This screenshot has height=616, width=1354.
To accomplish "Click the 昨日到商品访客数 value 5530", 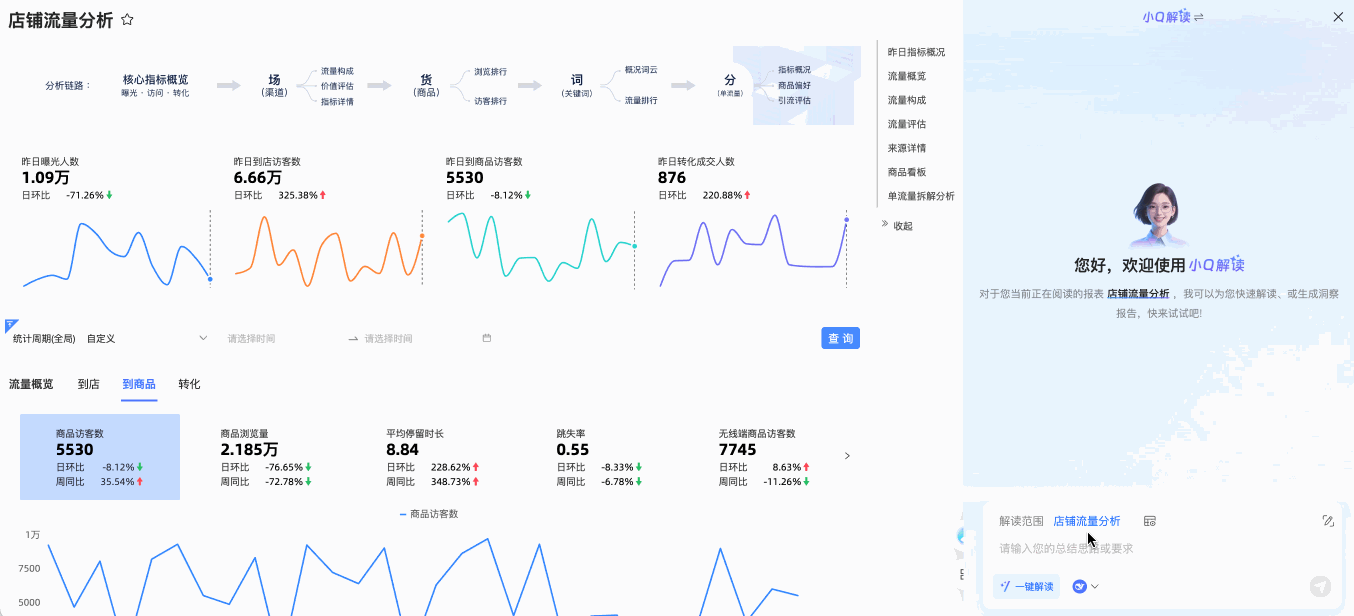I will (465, 178).
